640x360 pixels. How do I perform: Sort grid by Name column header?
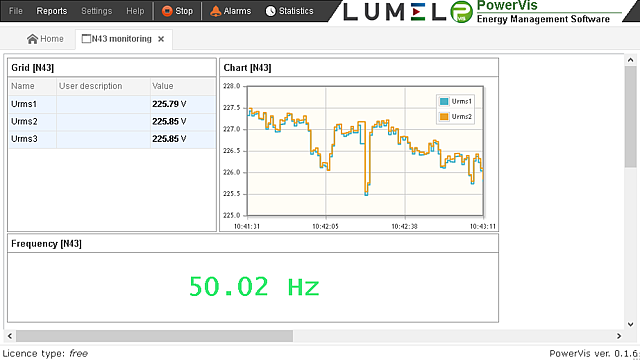[33, 86]
